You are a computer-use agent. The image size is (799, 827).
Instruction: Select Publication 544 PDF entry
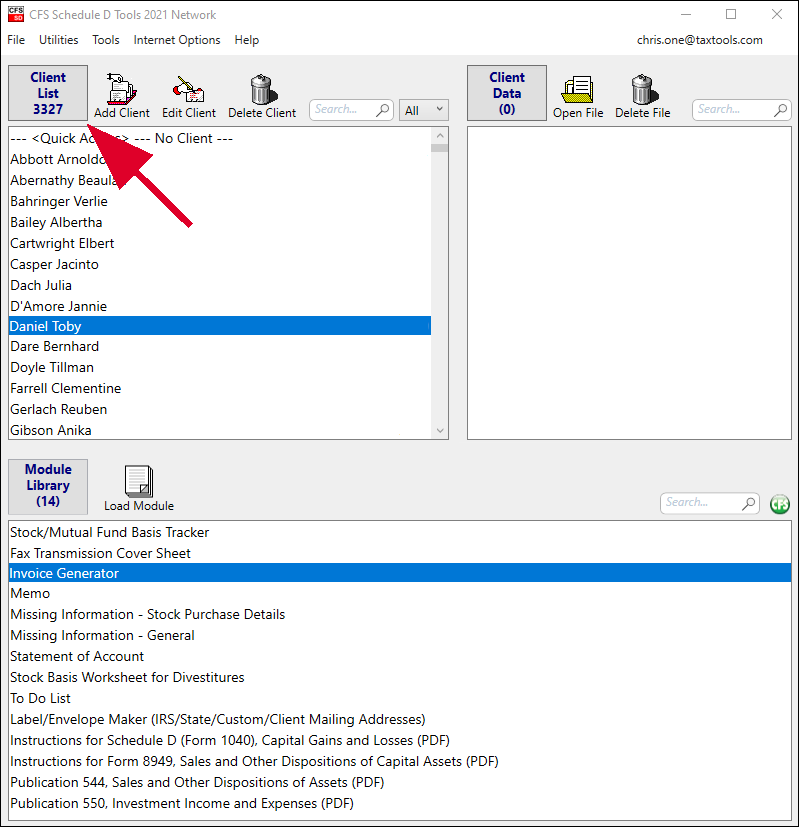(x=400, y=783)
